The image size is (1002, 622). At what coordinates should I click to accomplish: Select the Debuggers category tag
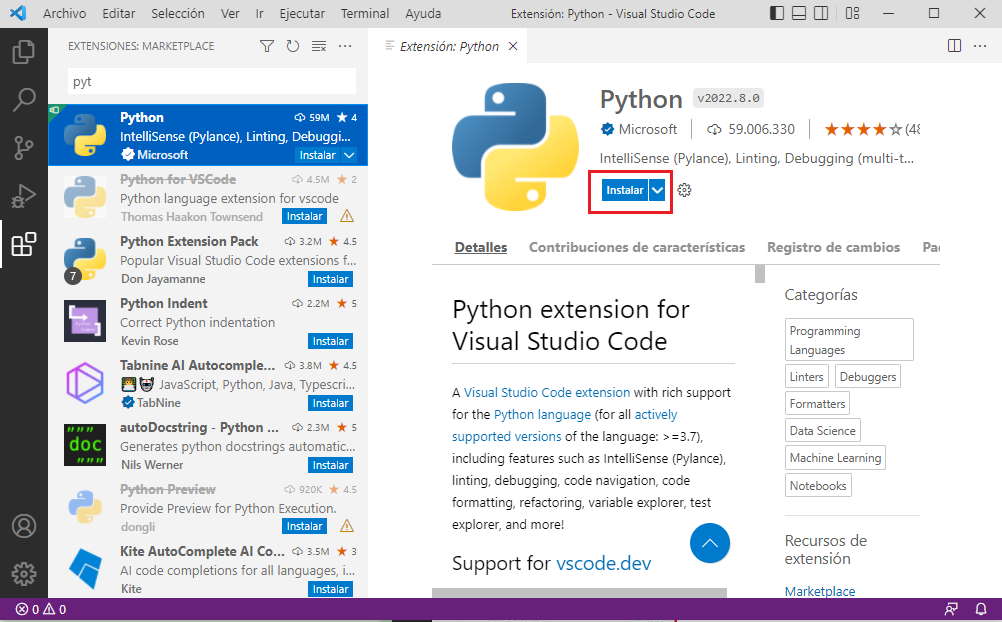coord(868,377)
